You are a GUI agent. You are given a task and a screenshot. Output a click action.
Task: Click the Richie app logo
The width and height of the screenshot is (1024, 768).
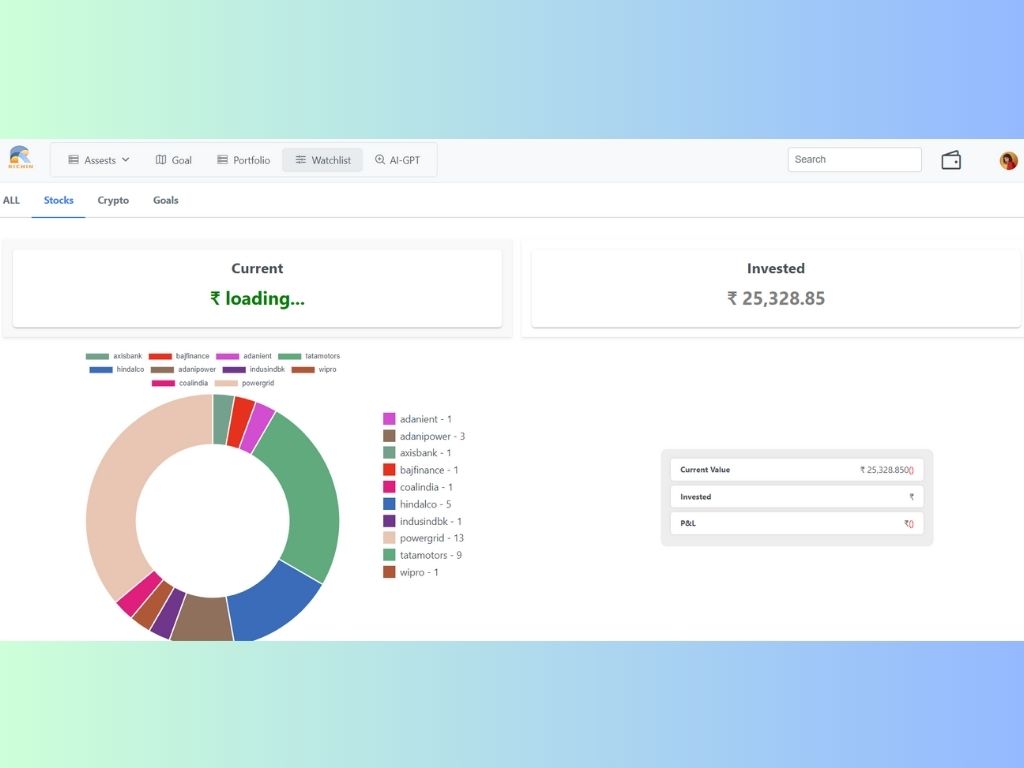click(20, 158)
